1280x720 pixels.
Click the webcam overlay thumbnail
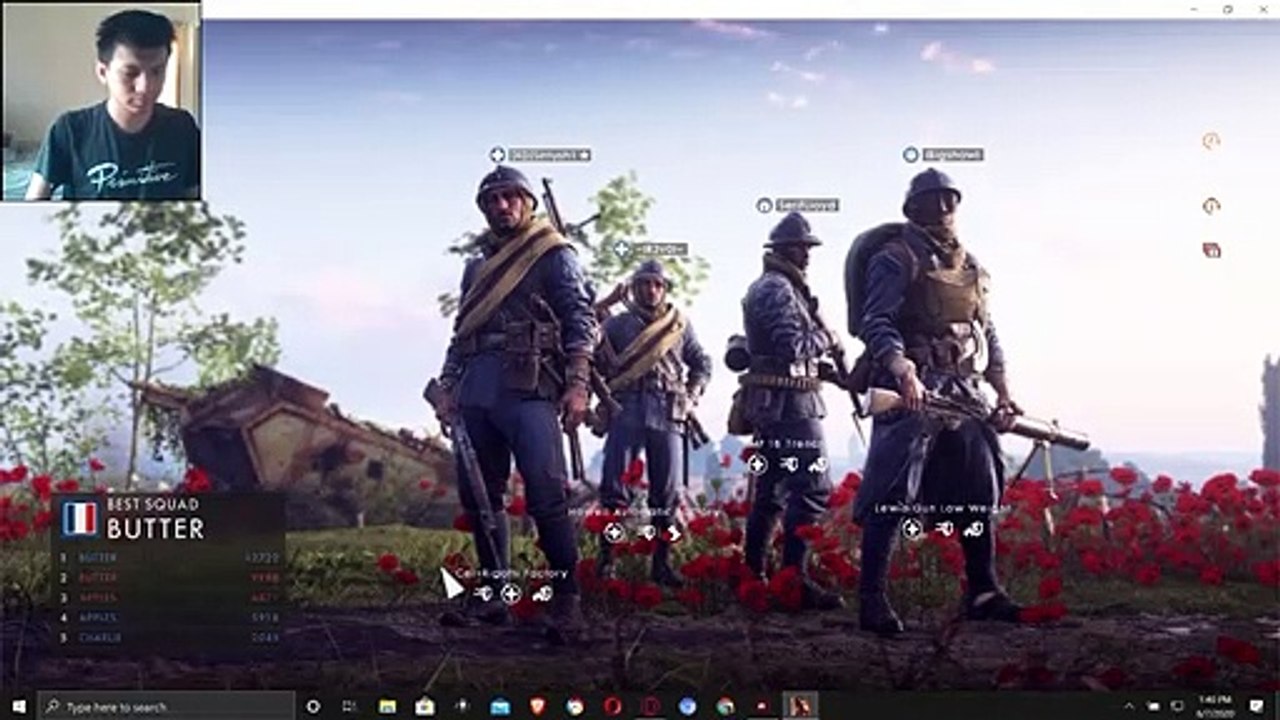pos(101,100)
